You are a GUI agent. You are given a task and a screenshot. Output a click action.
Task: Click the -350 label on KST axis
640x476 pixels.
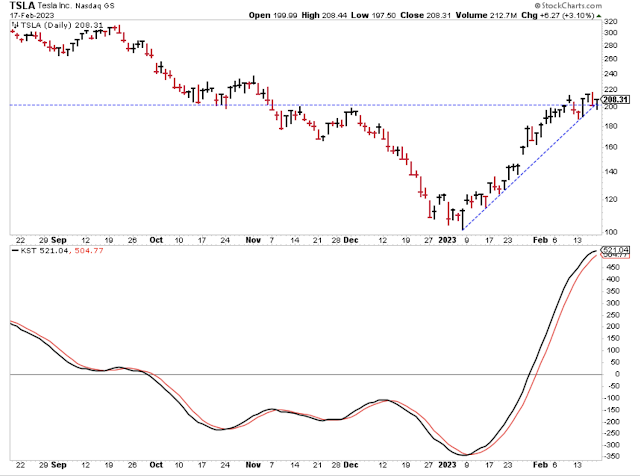tap(611, 456)
